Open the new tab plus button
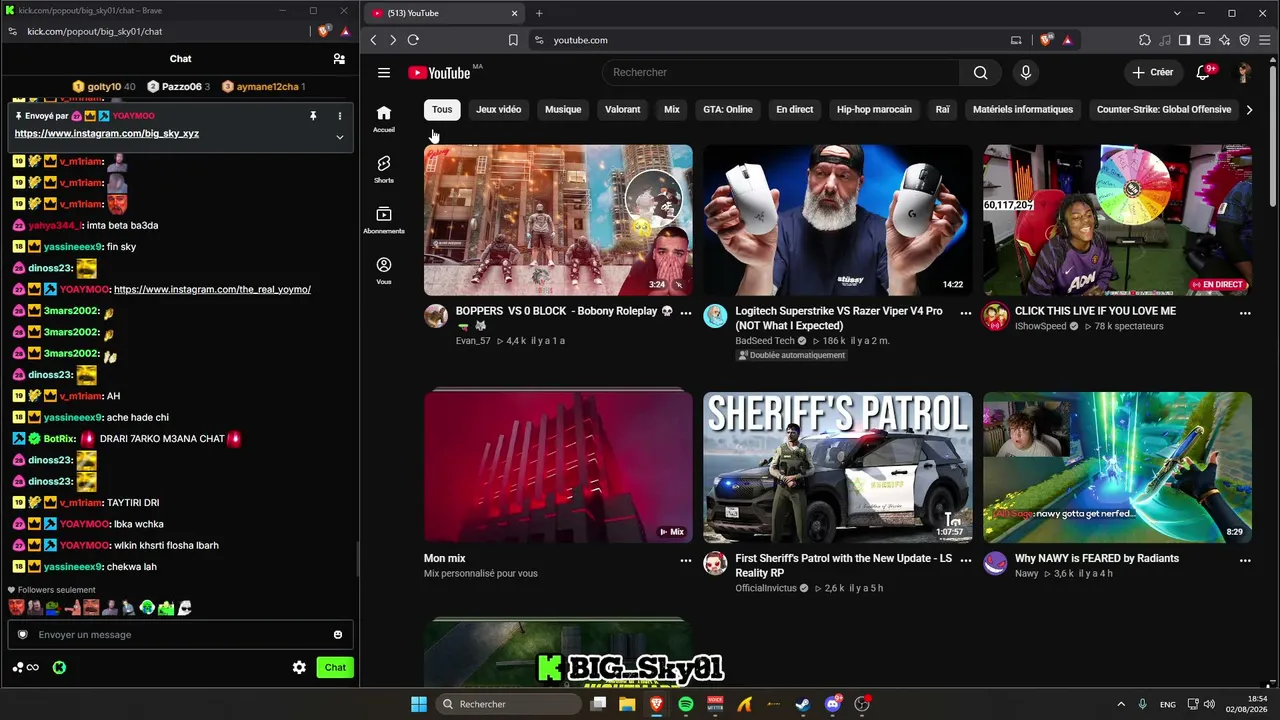This screenshot has height=720, width=1280. click(x=539, y=13)
